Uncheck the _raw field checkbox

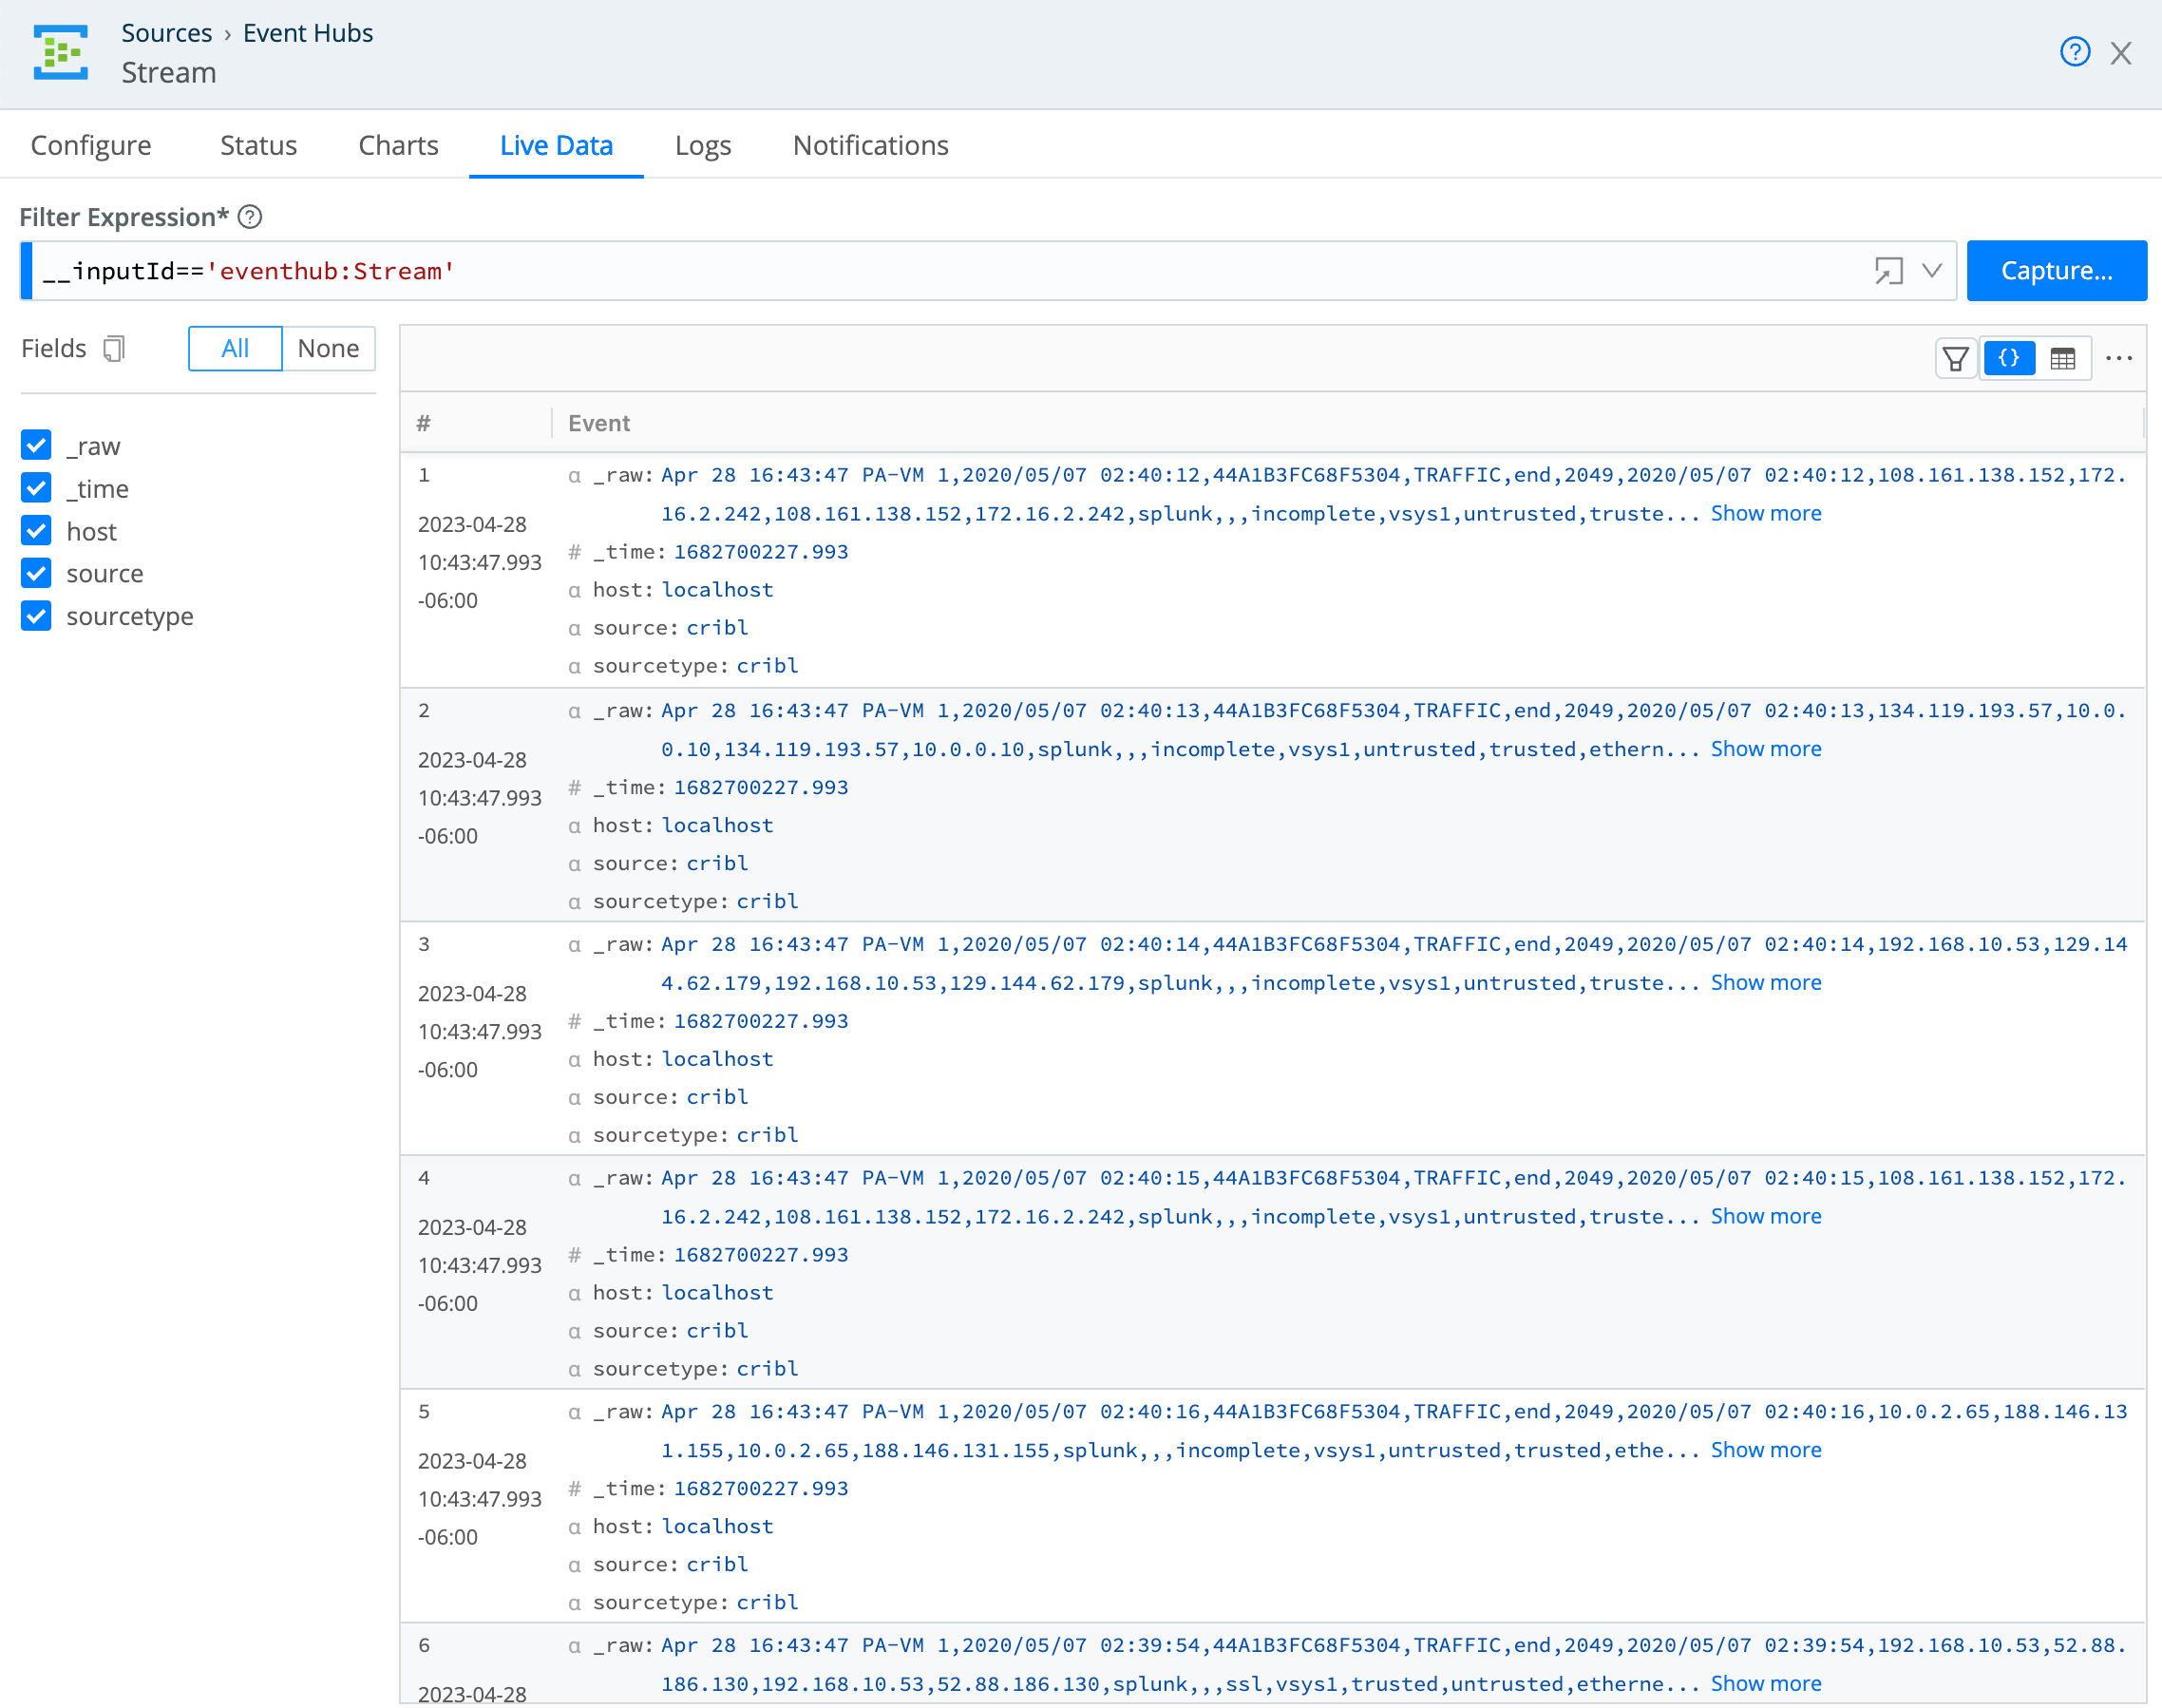(x=36, y=445)
